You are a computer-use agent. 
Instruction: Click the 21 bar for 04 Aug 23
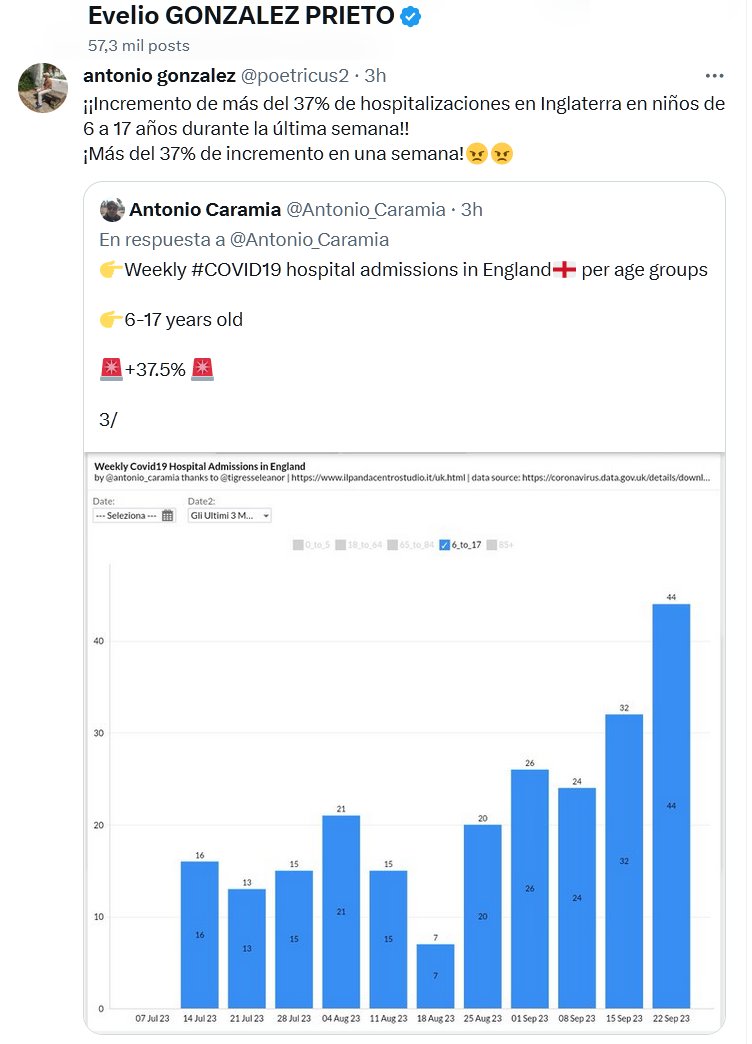click(x=341, y=911)
